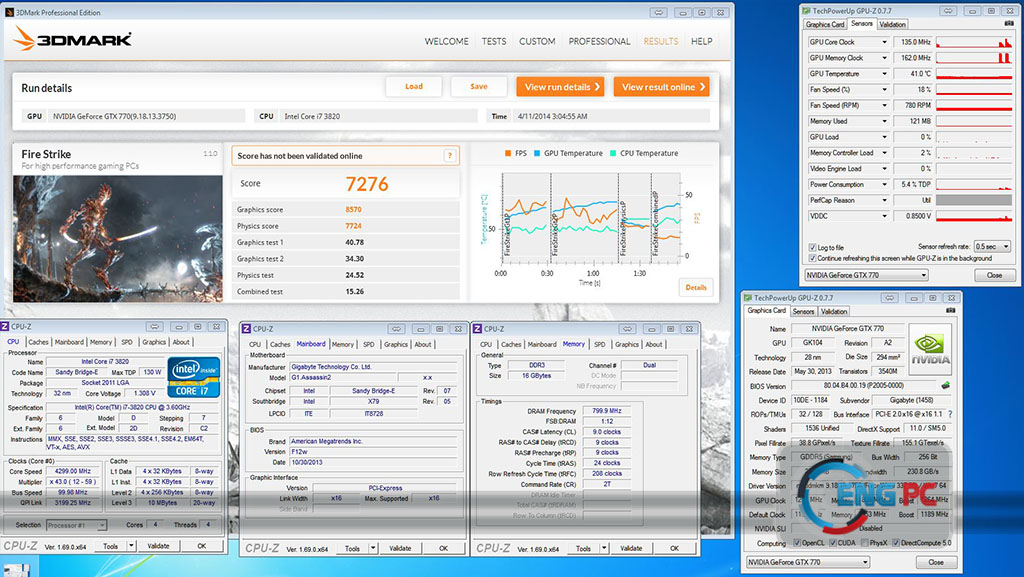The height and width of the screenshot is (577, 1024).
Task: Open the GPU Core Clock sensor dropdown
Action: point(884,42)
